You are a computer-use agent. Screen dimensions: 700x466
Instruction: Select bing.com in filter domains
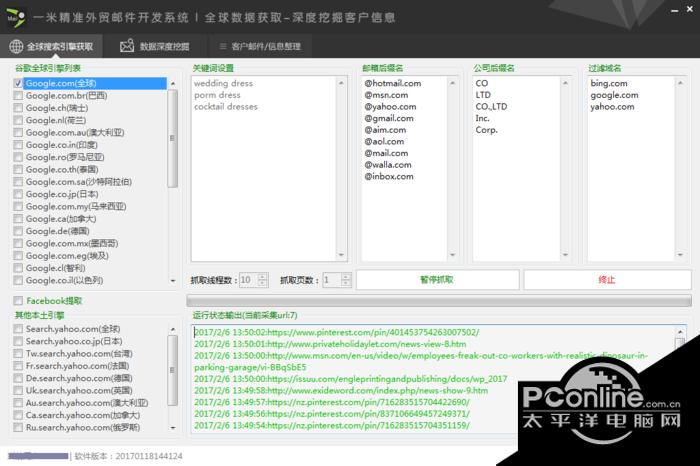tap(608, 83)
